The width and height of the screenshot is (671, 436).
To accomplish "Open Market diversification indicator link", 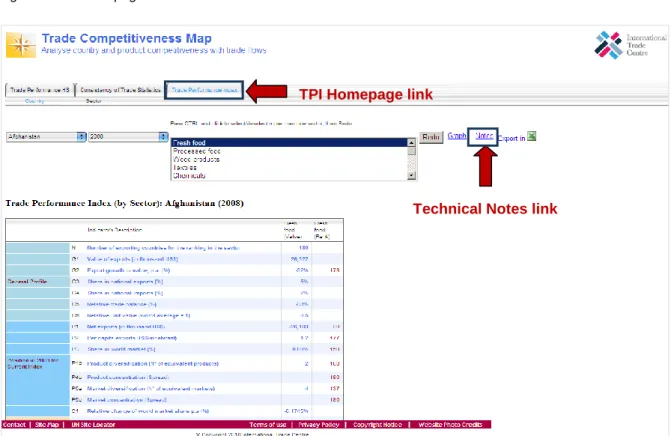I will (151, 389).
